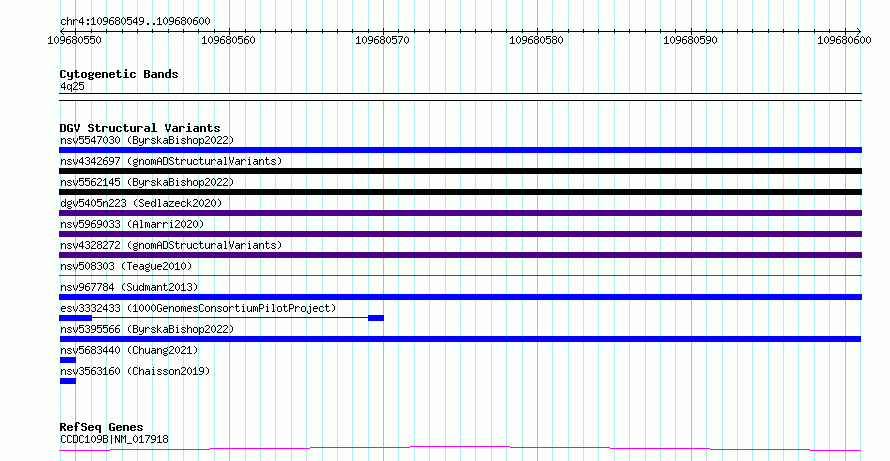Image resolution: width=890 pixels, height=461 pixels.
Task: Click the black bar under nsv5562145
Action: coord(460,192)
